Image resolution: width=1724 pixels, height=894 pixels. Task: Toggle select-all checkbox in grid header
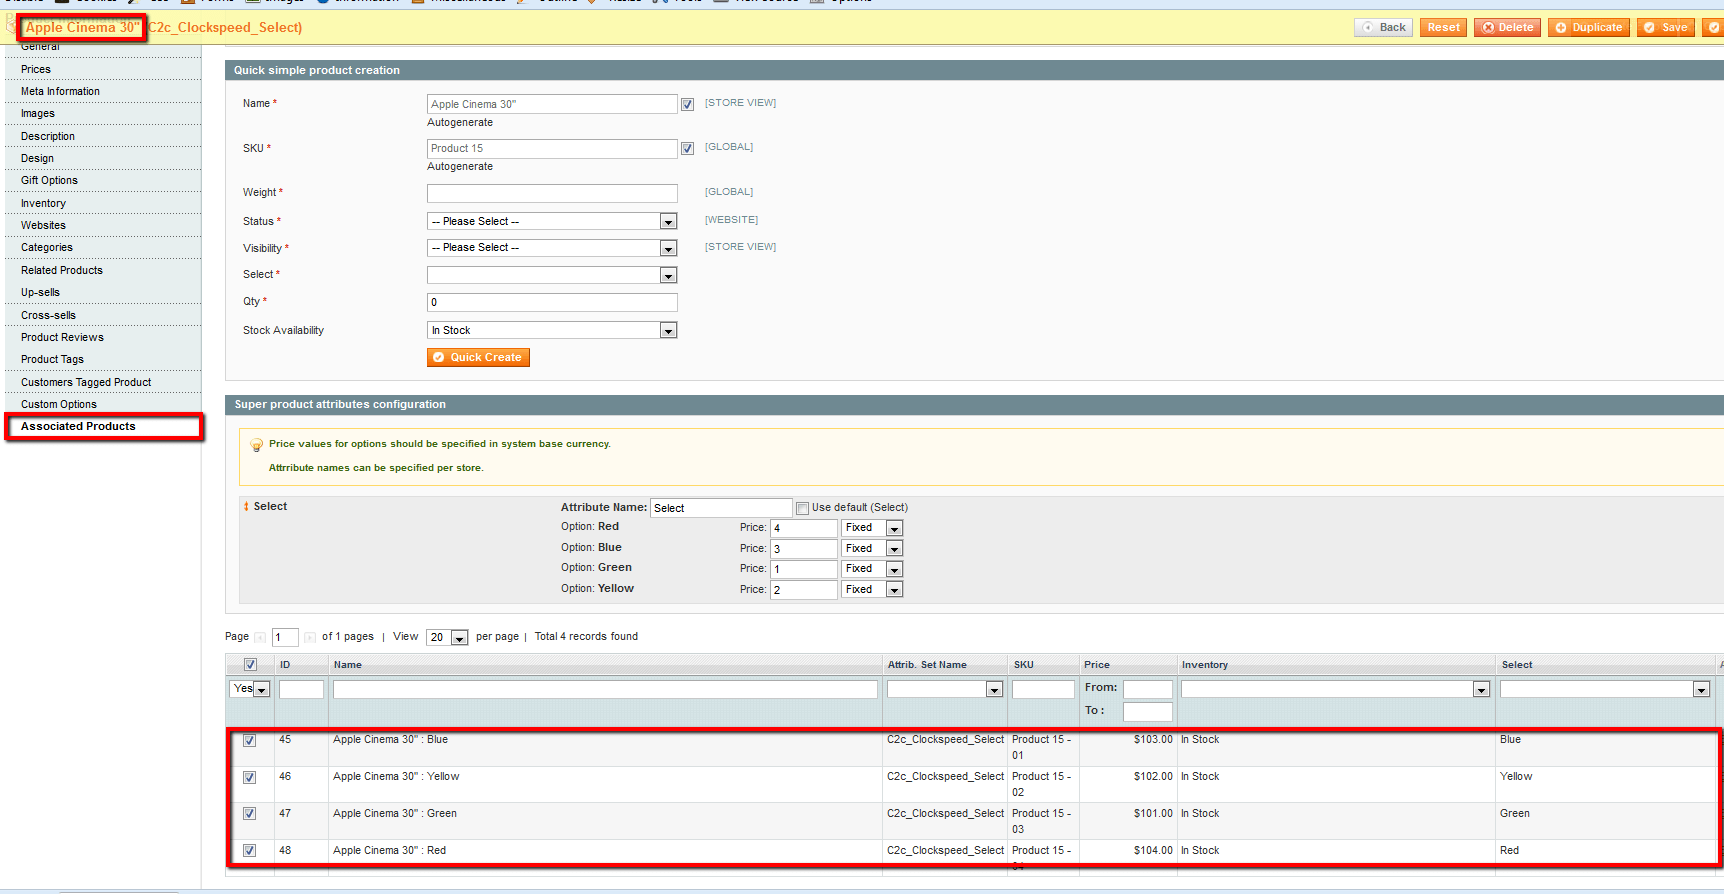pyautogui.click(x=250, y=665)
